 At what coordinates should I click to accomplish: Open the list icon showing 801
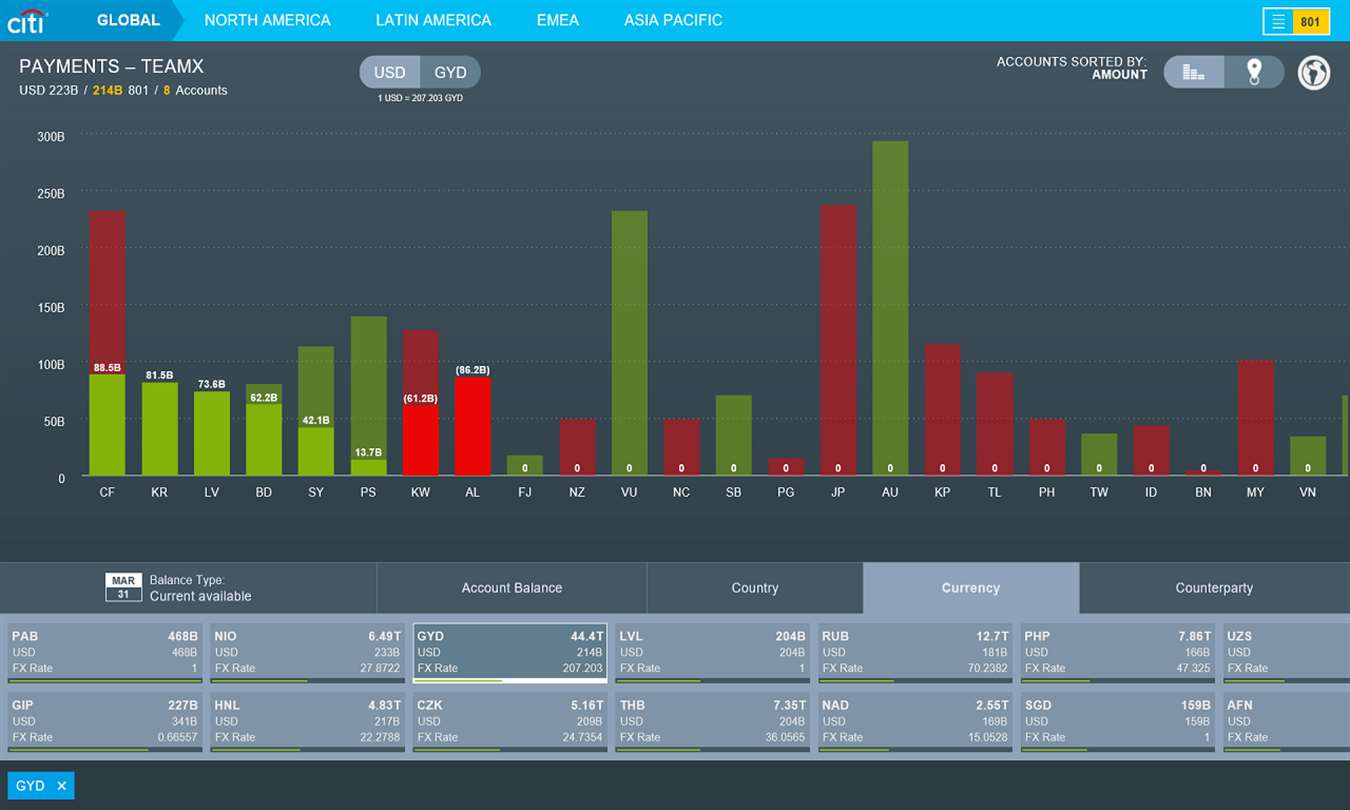1296,21
